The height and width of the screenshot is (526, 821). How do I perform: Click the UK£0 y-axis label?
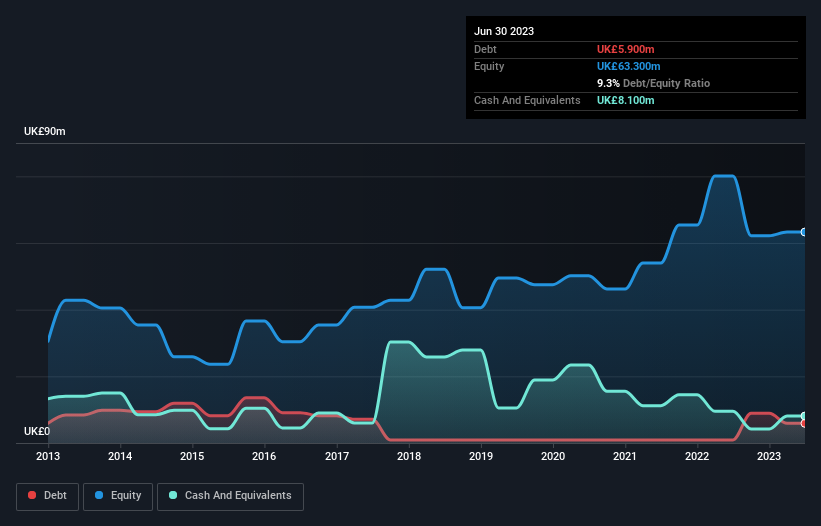(37, 431)
